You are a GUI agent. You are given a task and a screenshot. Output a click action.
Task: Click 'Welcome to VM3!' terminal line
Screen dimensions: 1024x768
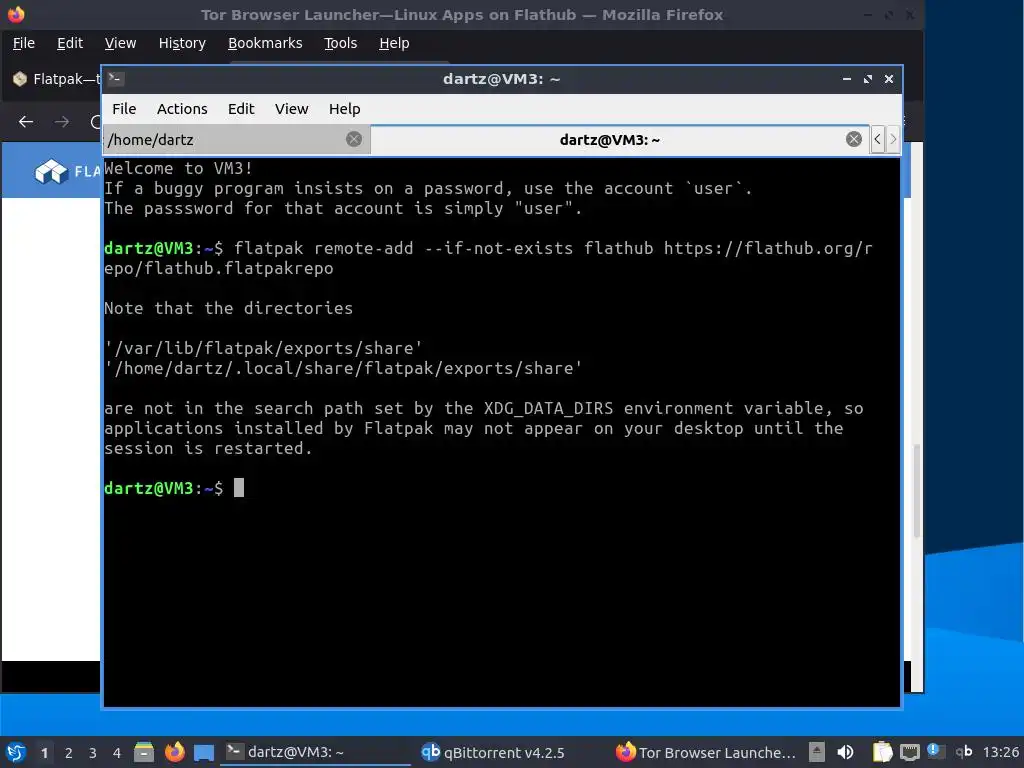[x=178, y=168]
